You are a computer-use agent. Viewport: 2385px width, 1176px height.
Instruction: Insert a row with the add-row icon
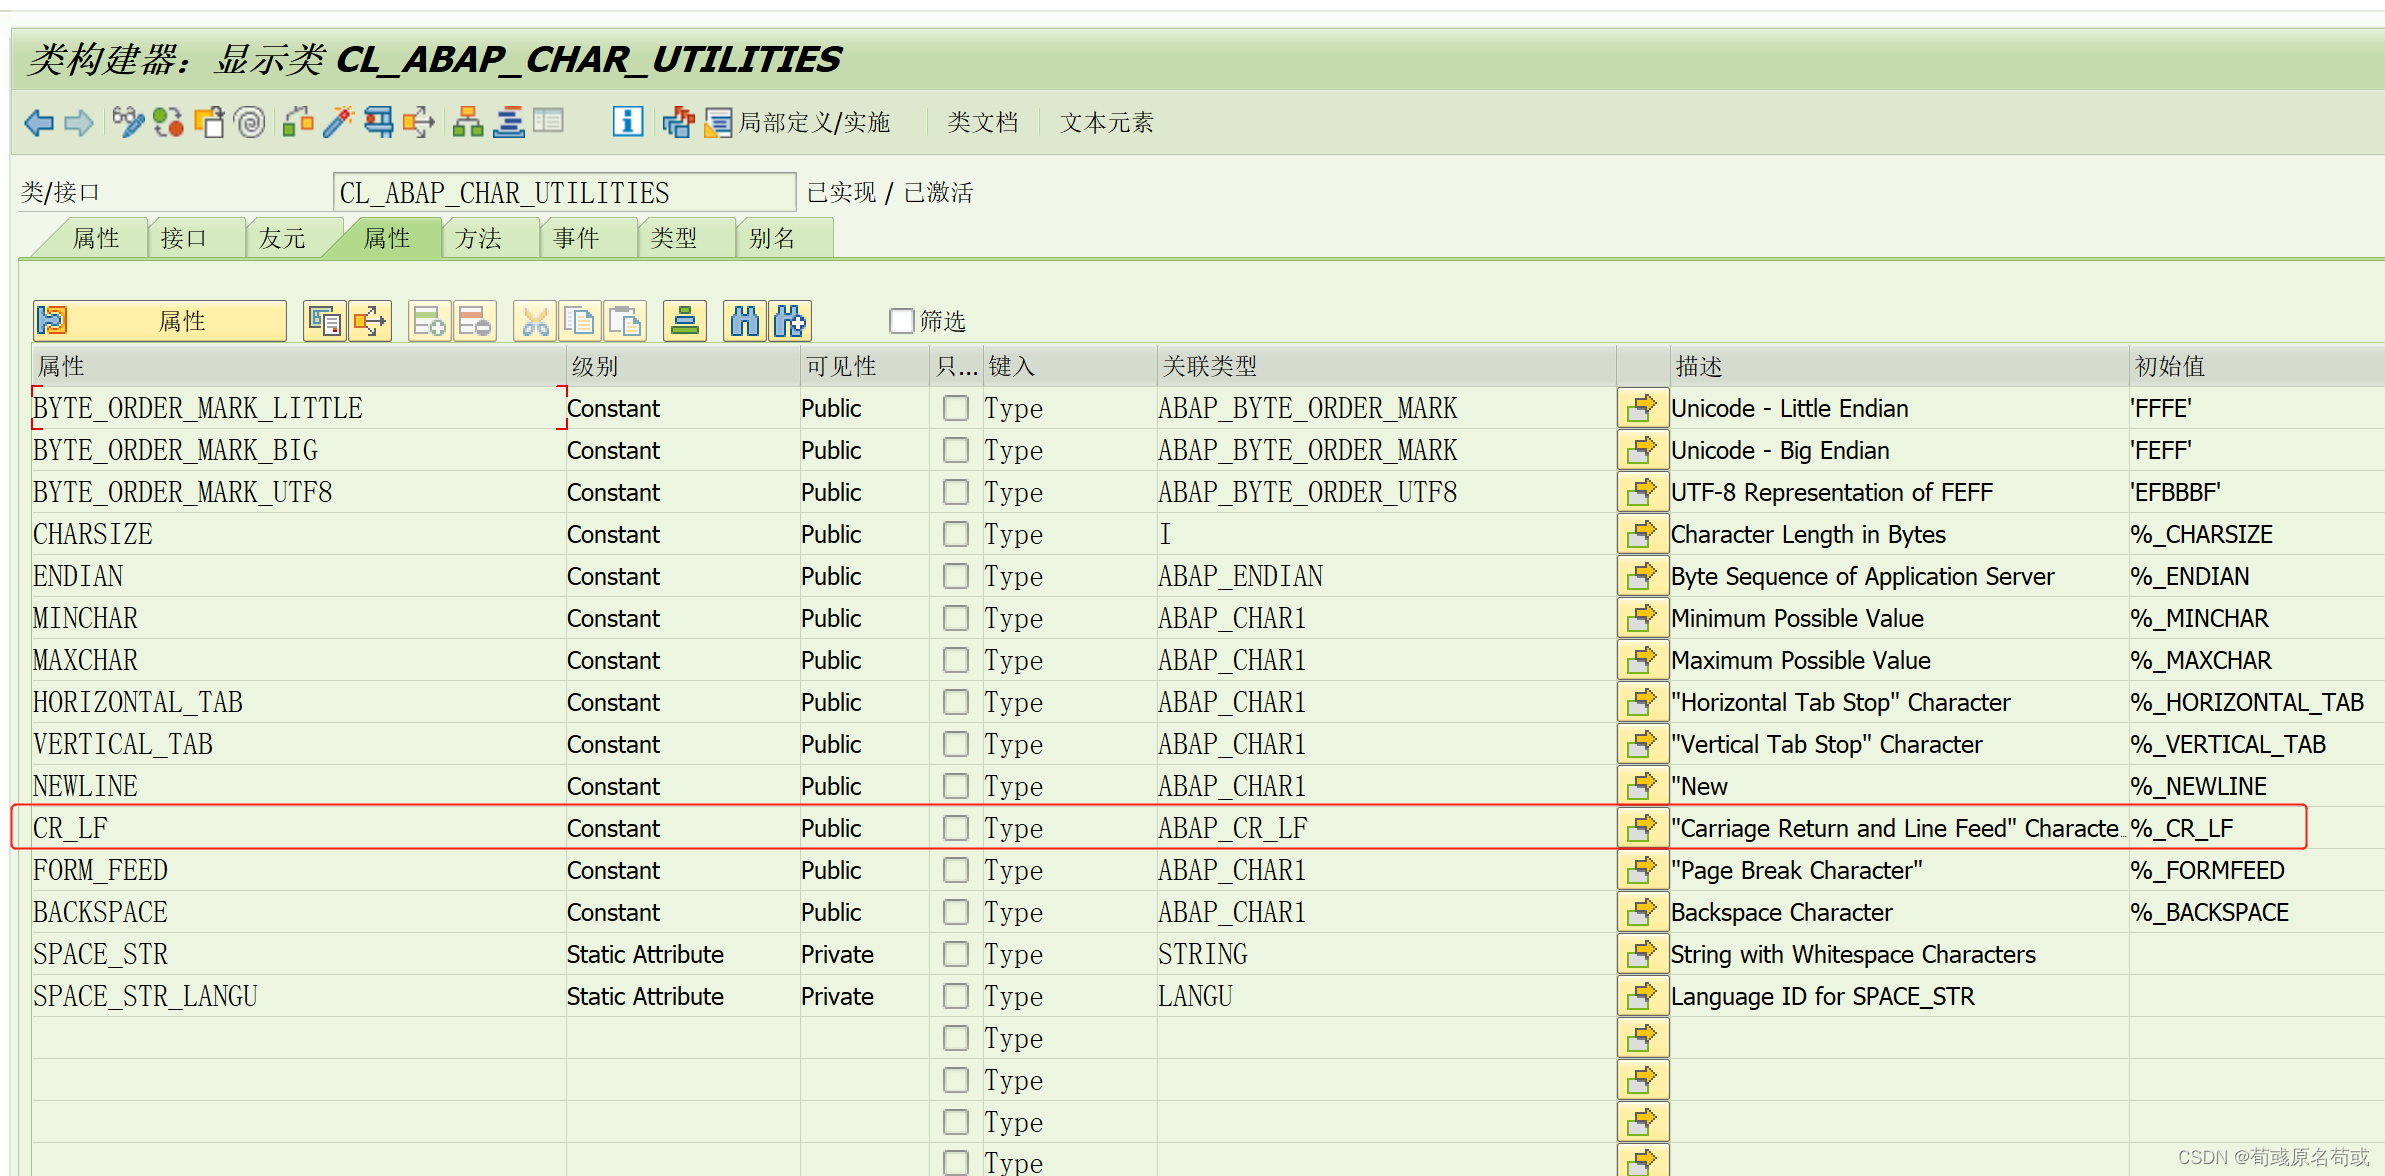point(429,321)
